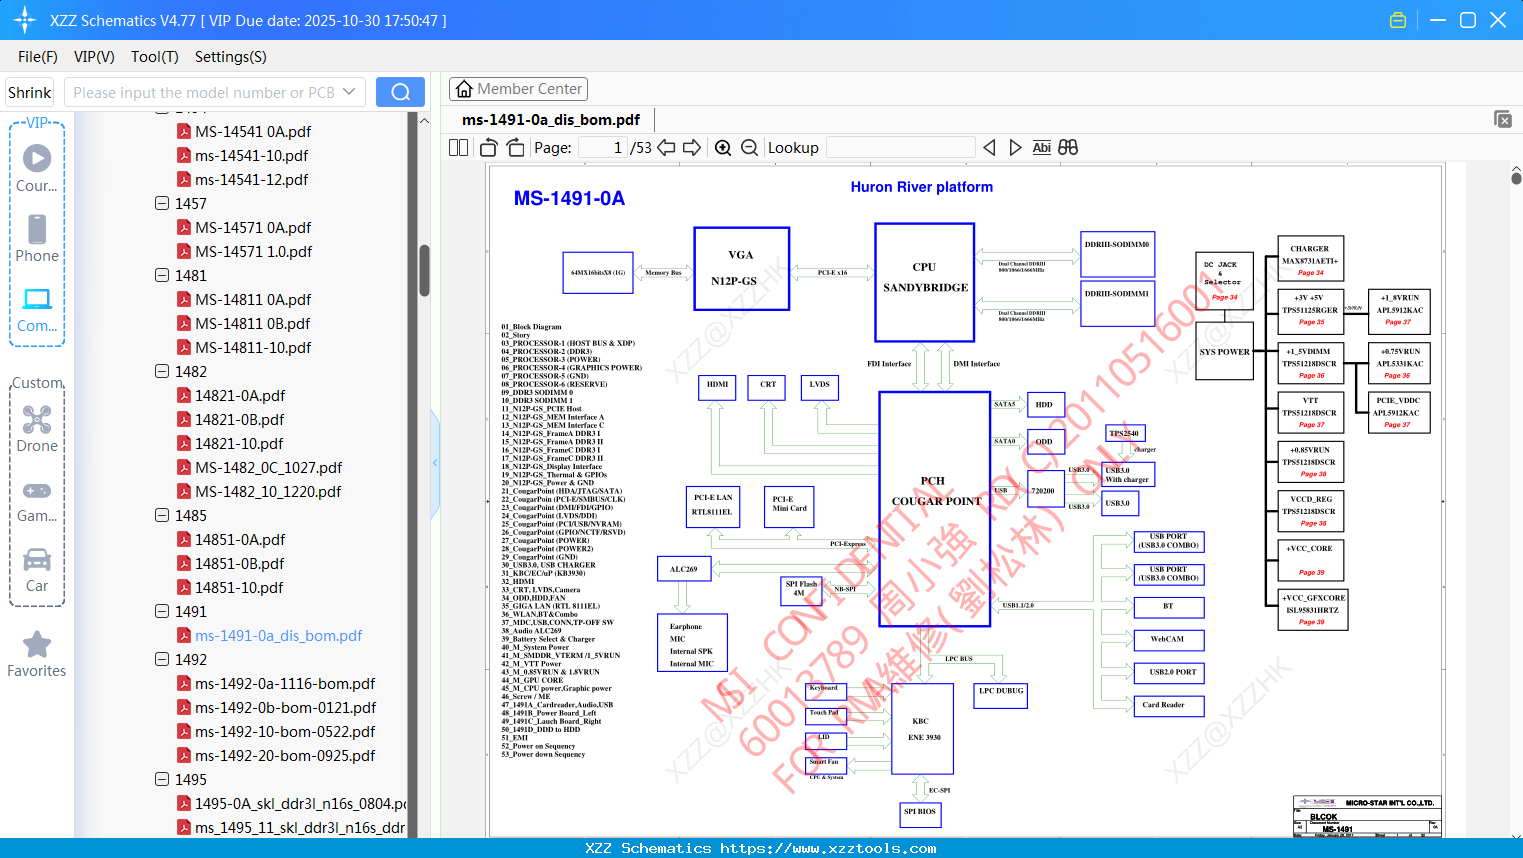This screenshot has height=858, width=1523.
Task: Select the highlighted ms-1491-0a_dis_bom.pdf tree file
Action: (278, 635)
